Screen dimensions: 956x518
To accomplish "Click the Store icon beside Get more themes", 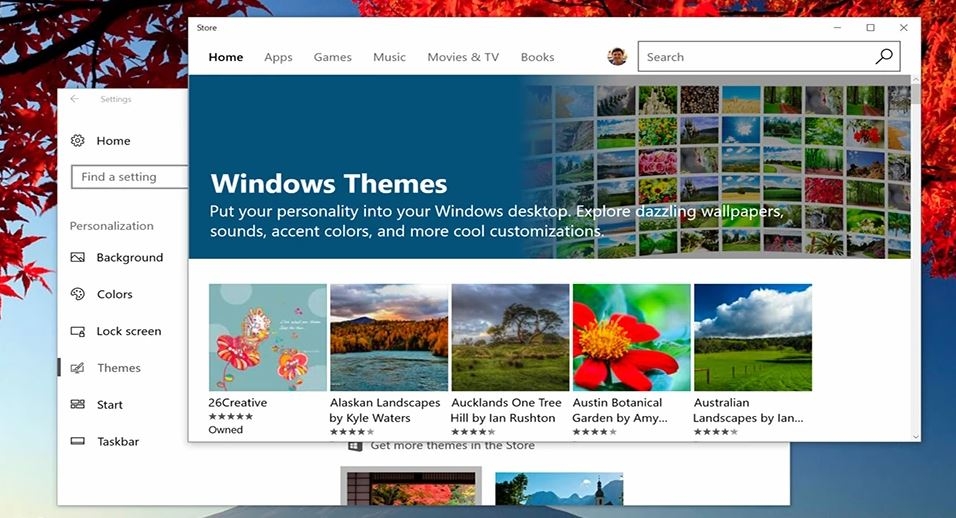I will tap(355, 446).
